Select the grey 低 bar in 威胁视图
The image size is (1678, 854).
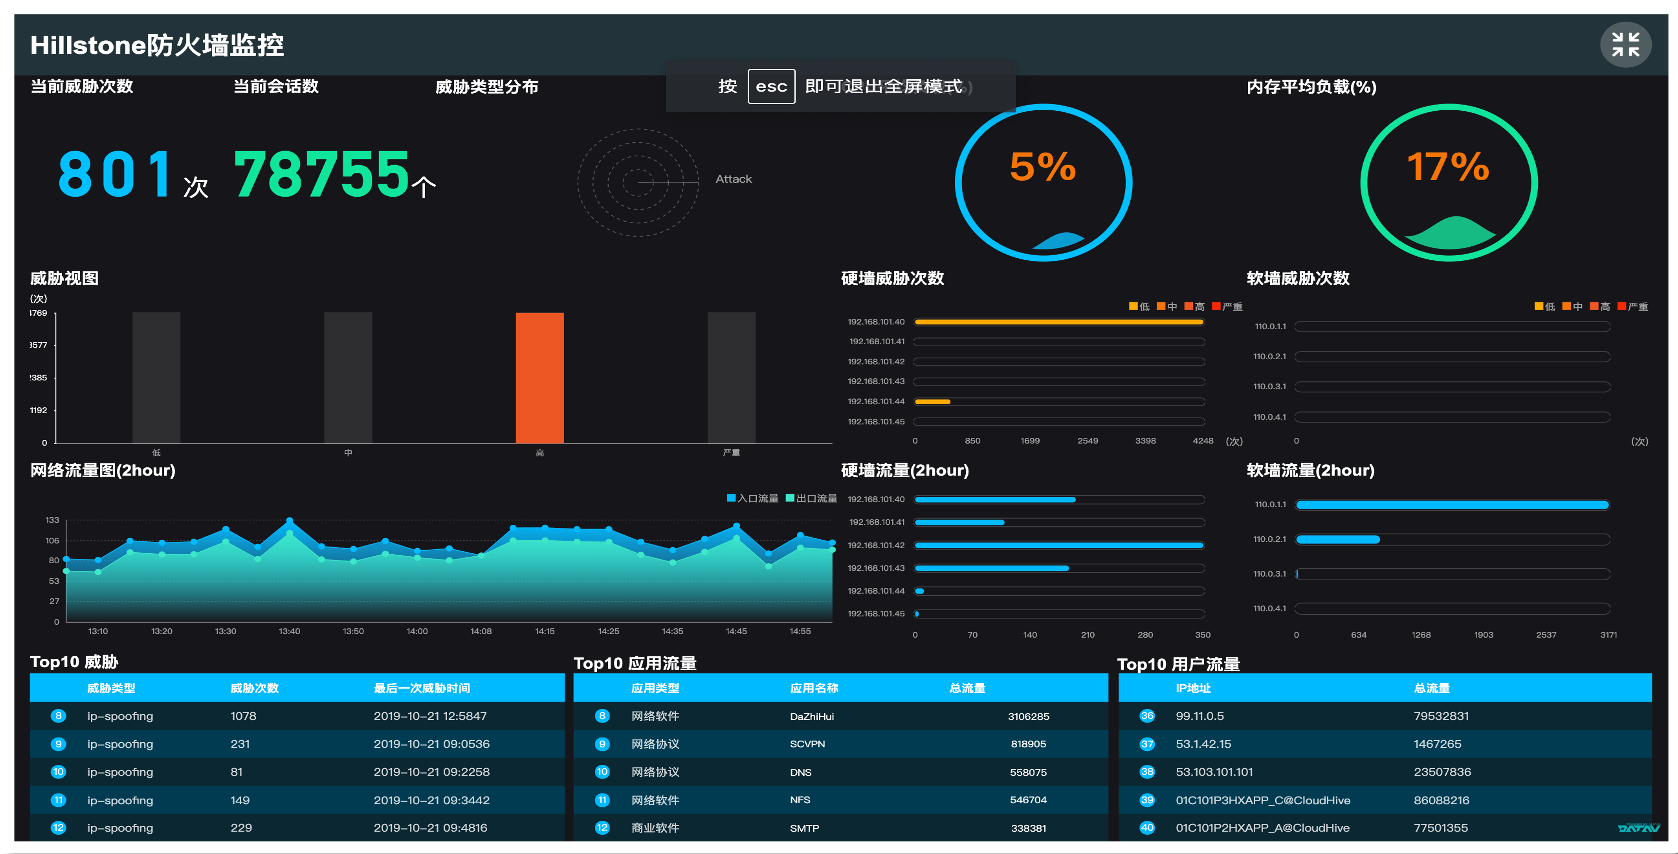156,378
